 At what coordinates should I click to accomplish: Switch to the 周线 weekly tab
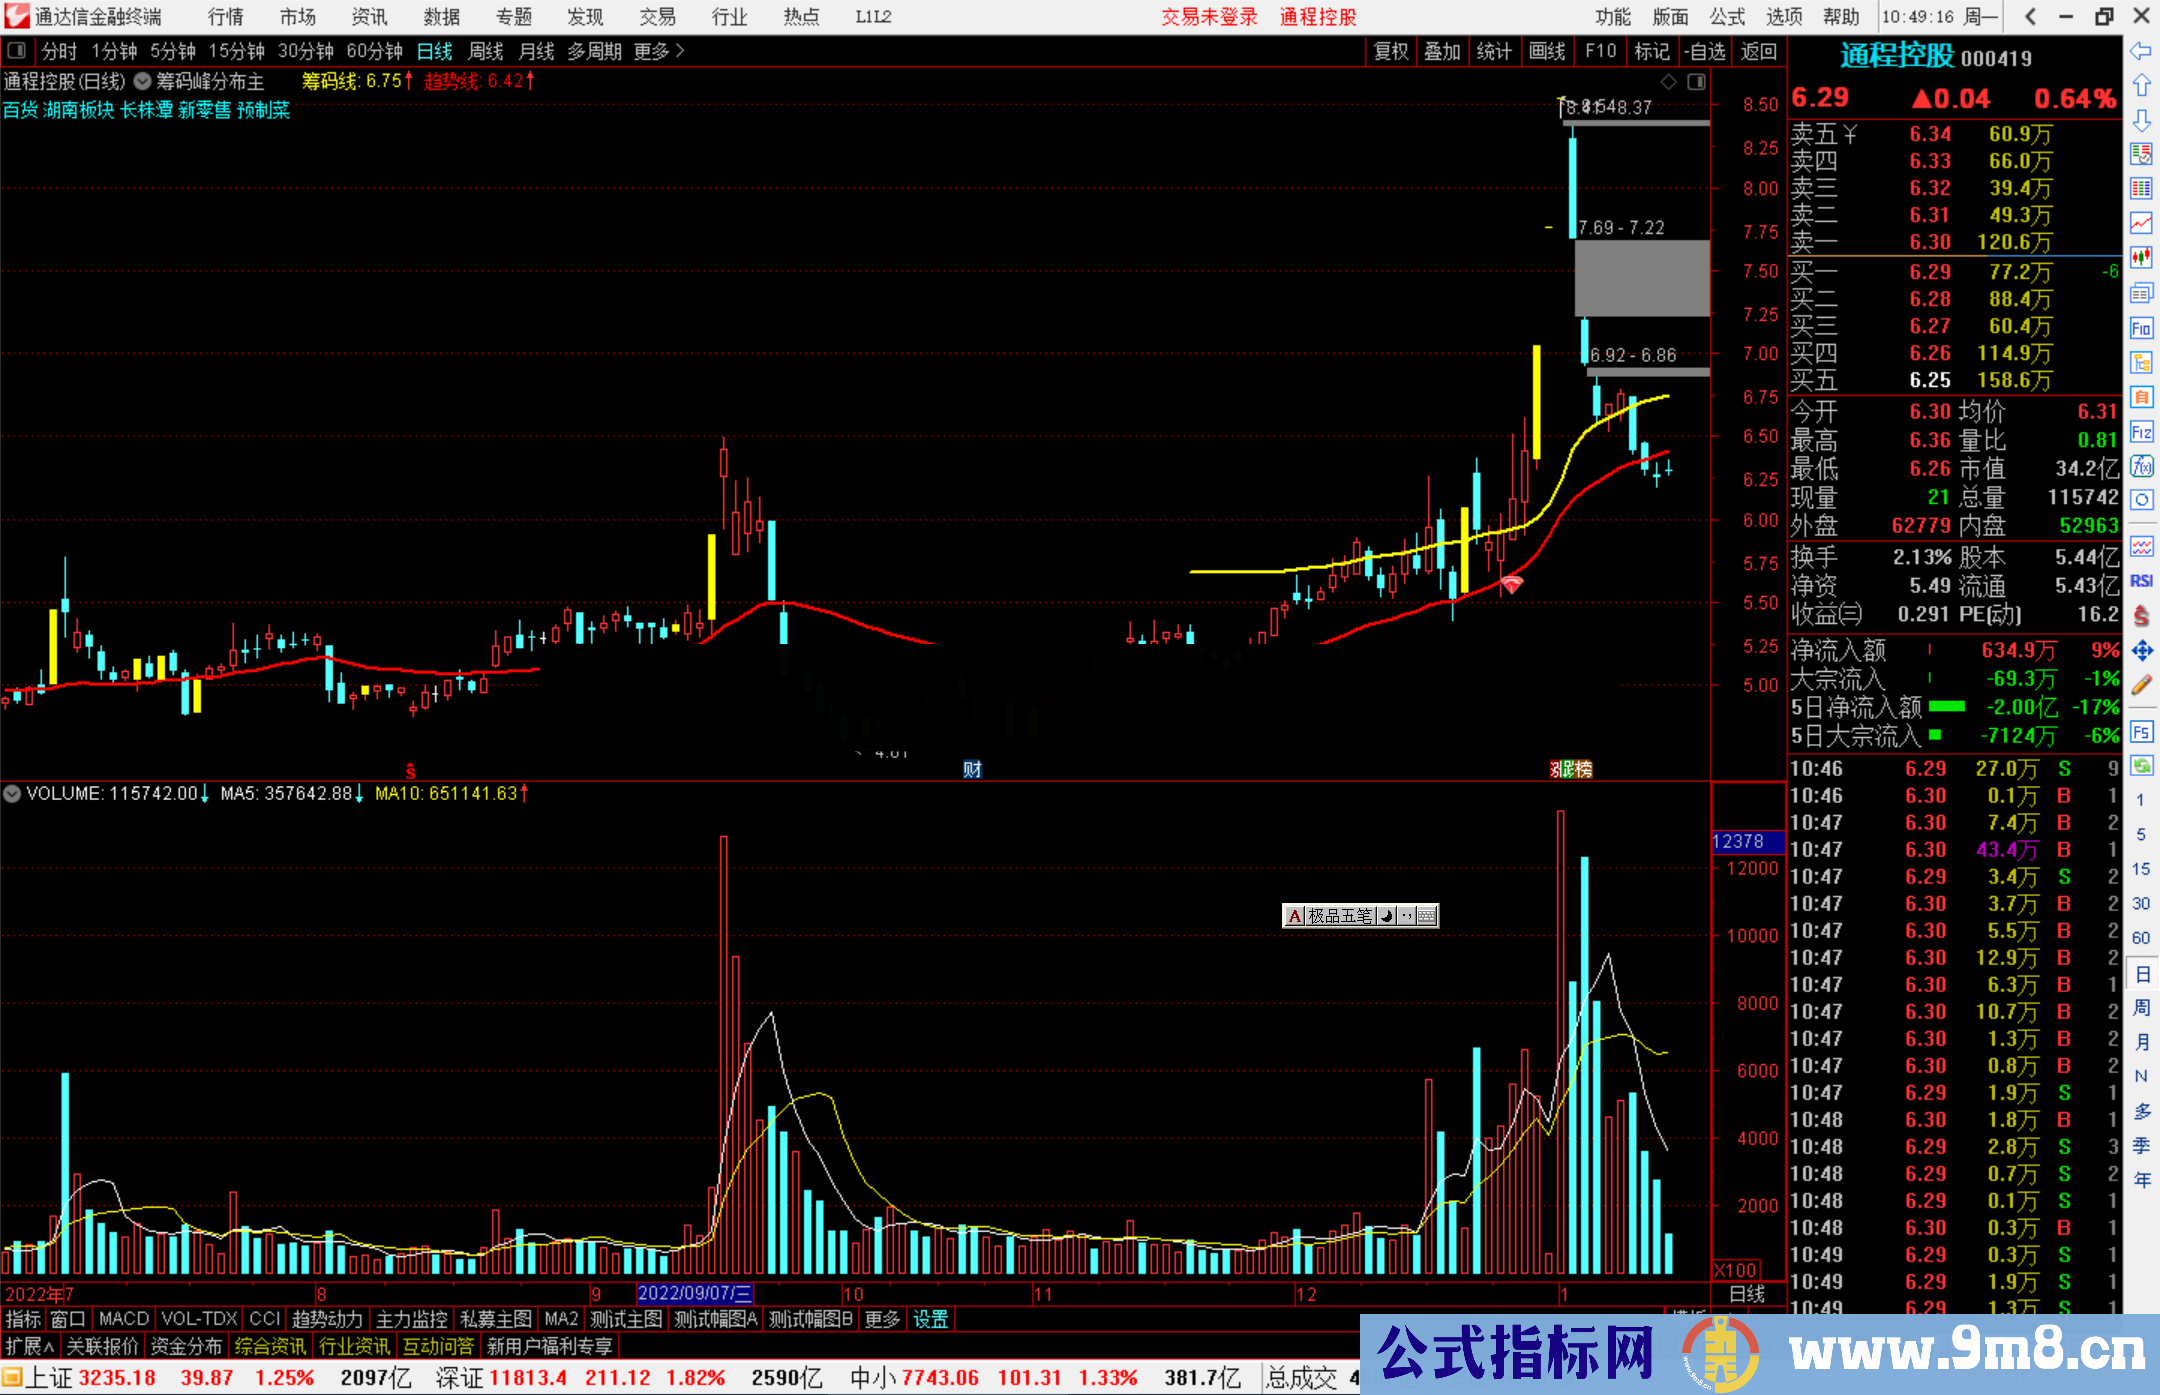tap(485, 51)
